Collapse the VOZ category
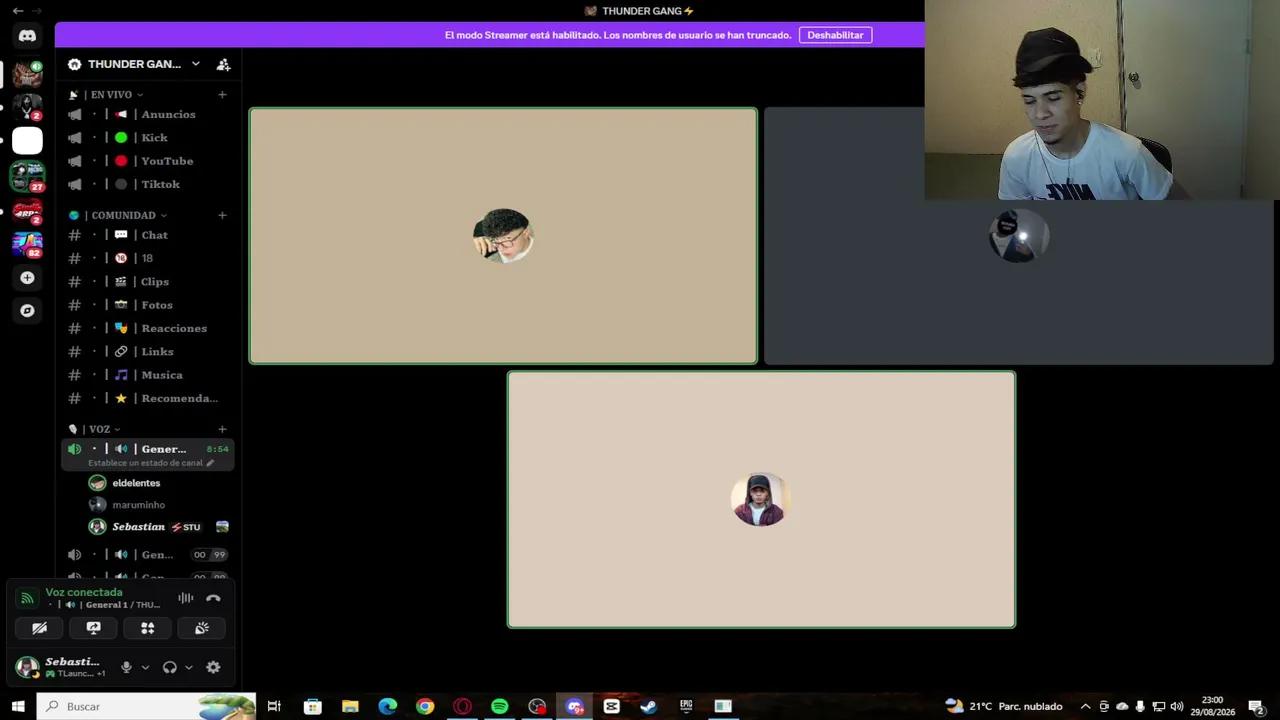1280x720 pixels. pos(95,429)
